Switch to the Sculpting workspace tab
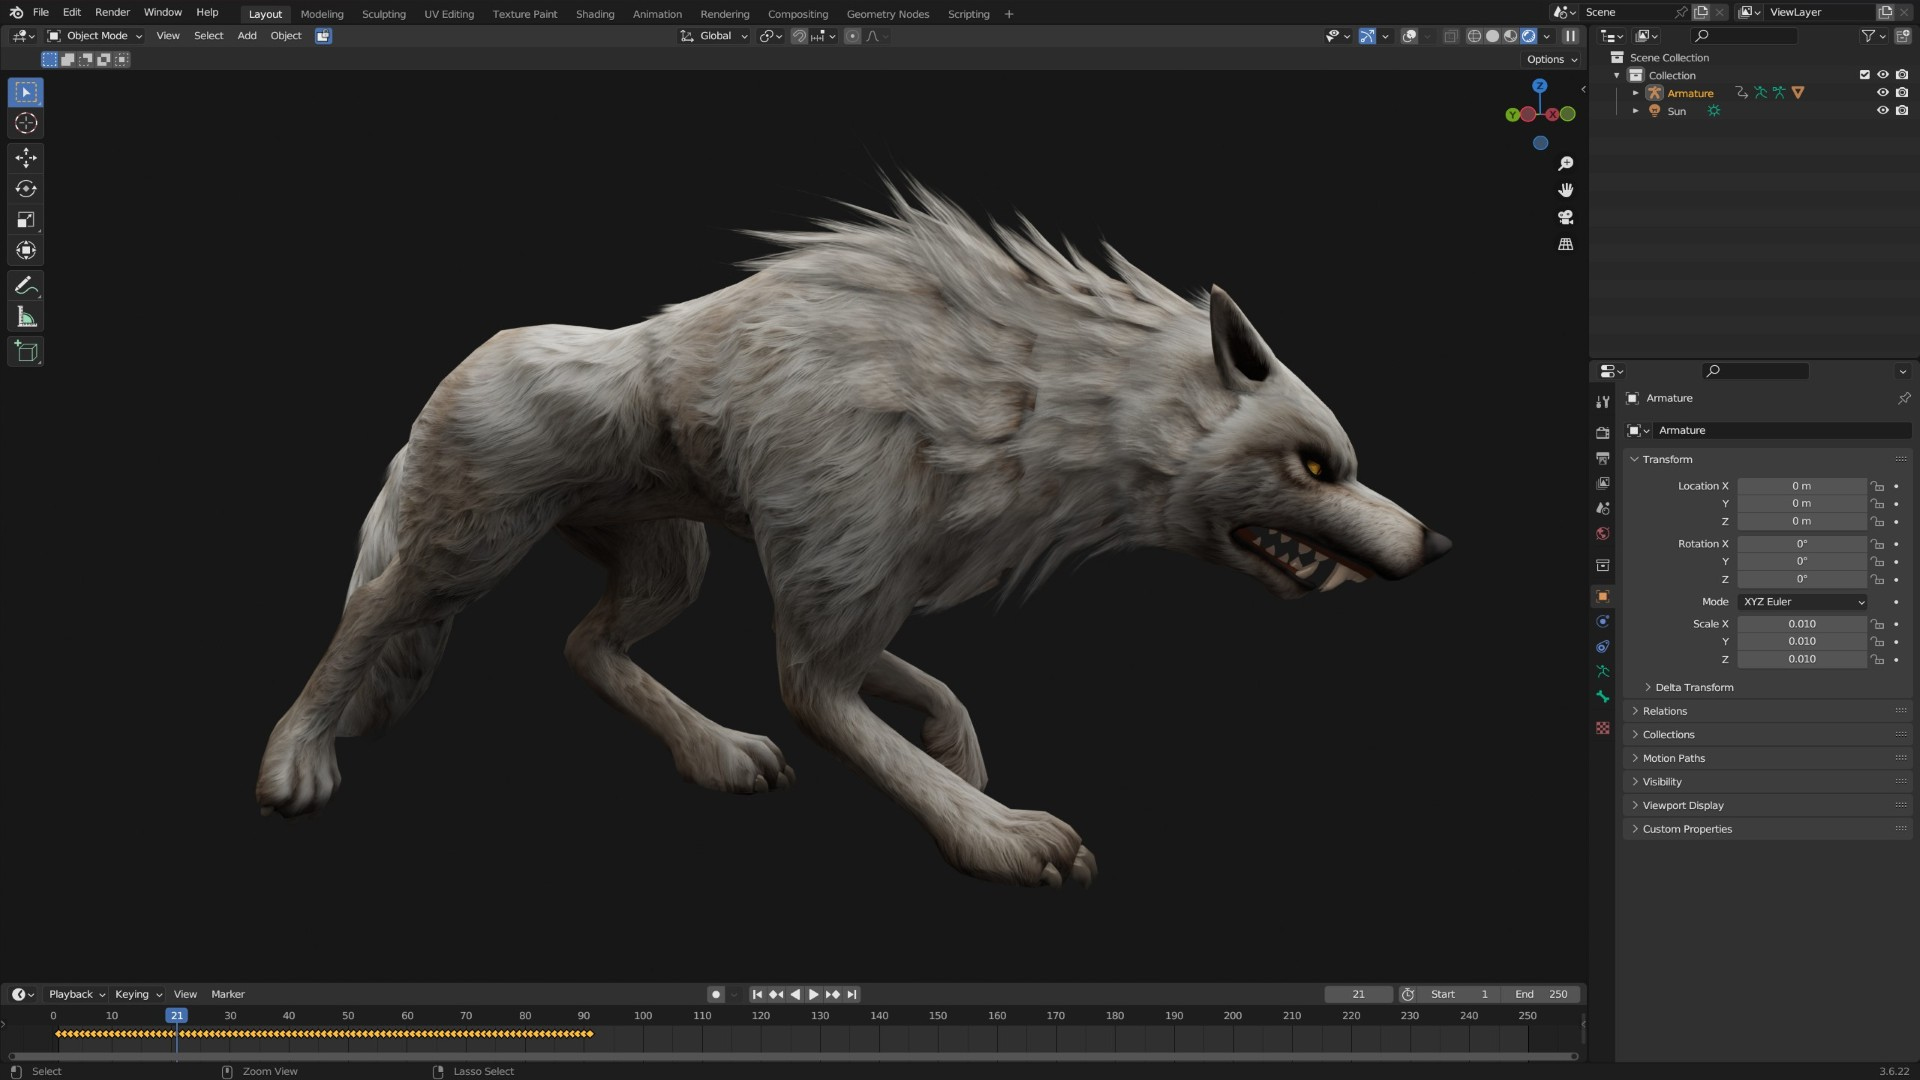Viewport: 1920px width, 1080px height. coord(384,14)
